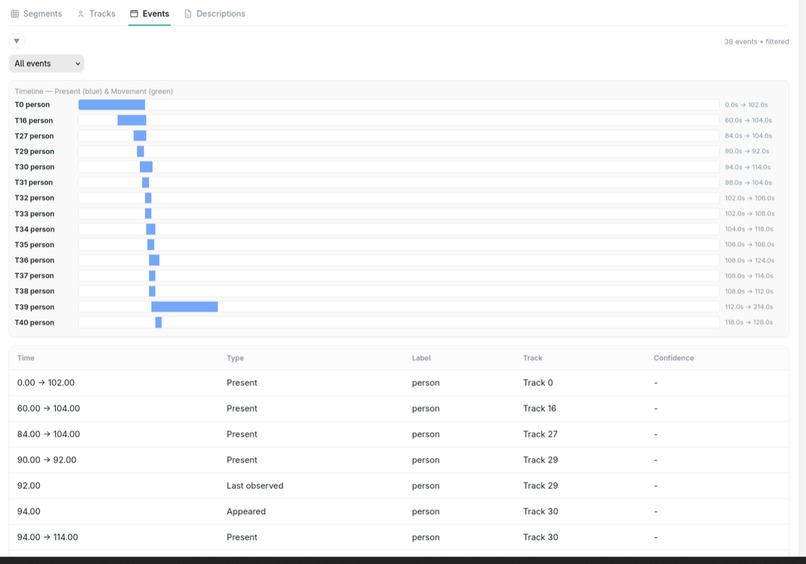Viewport: 806px width, 564px height.
Task: Click Track 16 in the table
Action: [540, 409]
